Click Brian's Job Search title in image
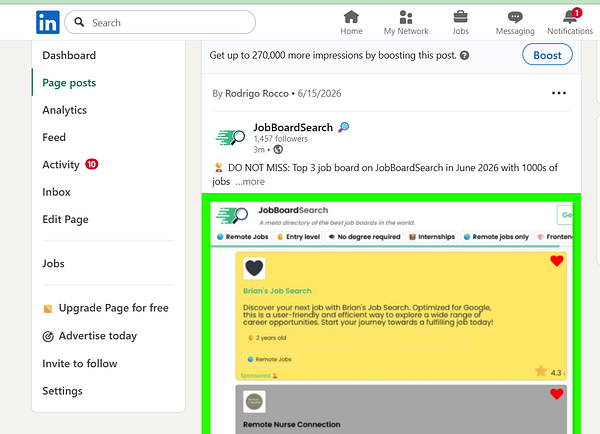 coord(277,291)
